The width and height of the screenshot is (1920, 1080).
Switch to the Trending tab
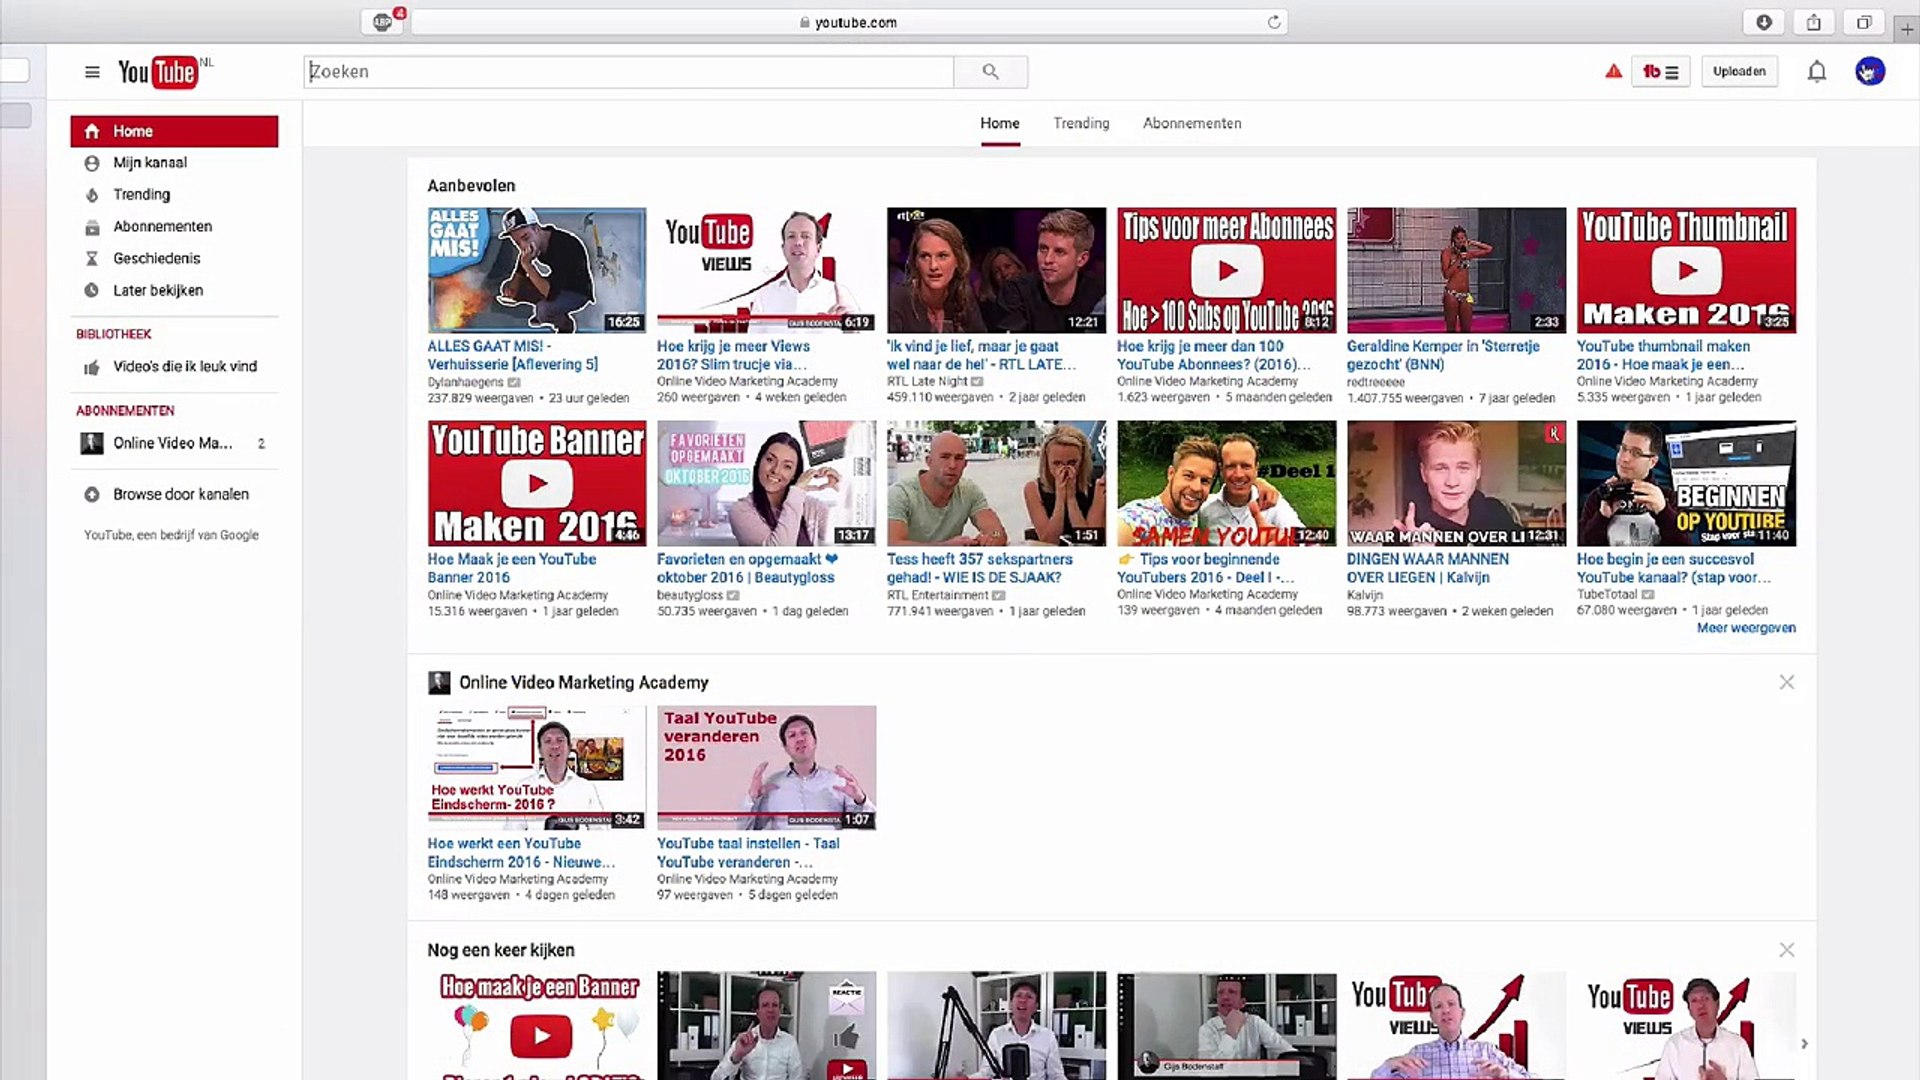coord(1081,123)
